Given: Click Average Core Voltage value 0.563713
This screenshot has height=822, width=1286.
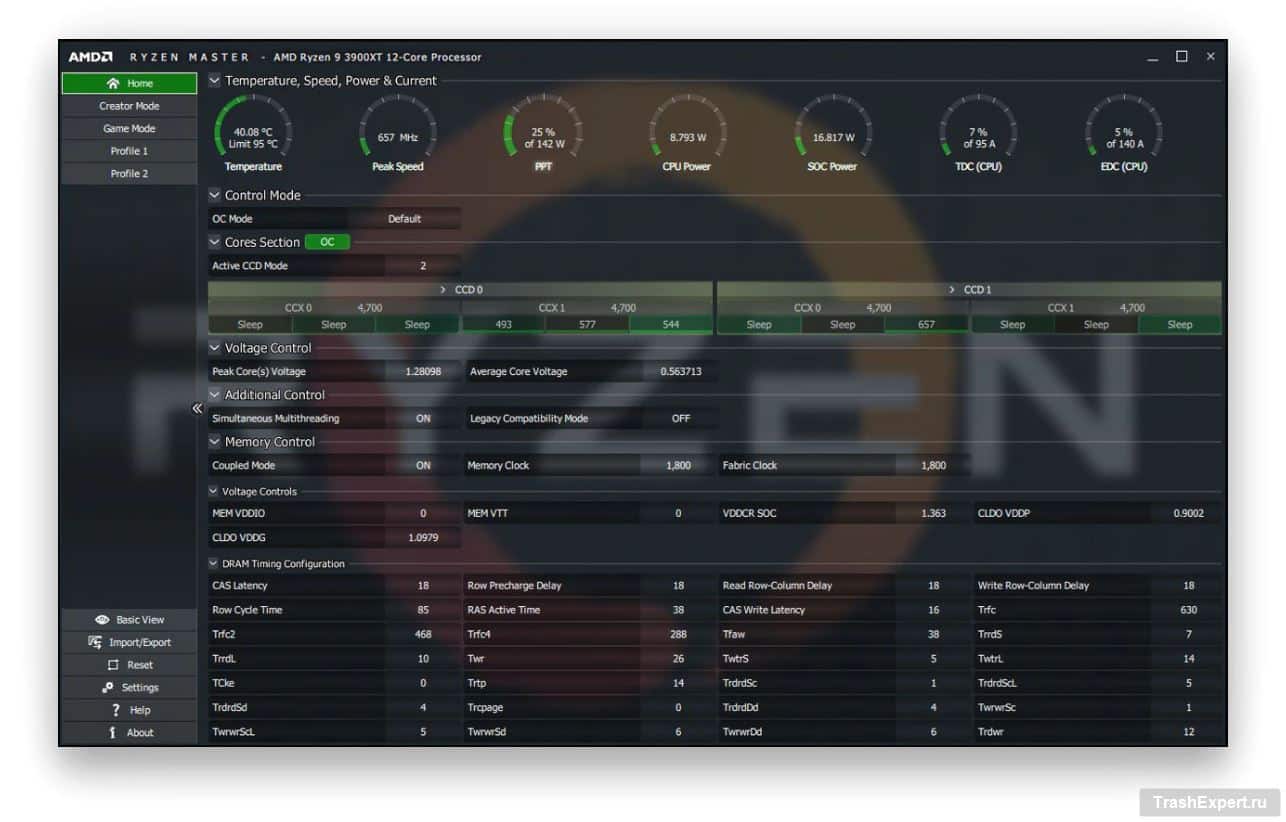Looking at the screenshot, I should point(681,372).
